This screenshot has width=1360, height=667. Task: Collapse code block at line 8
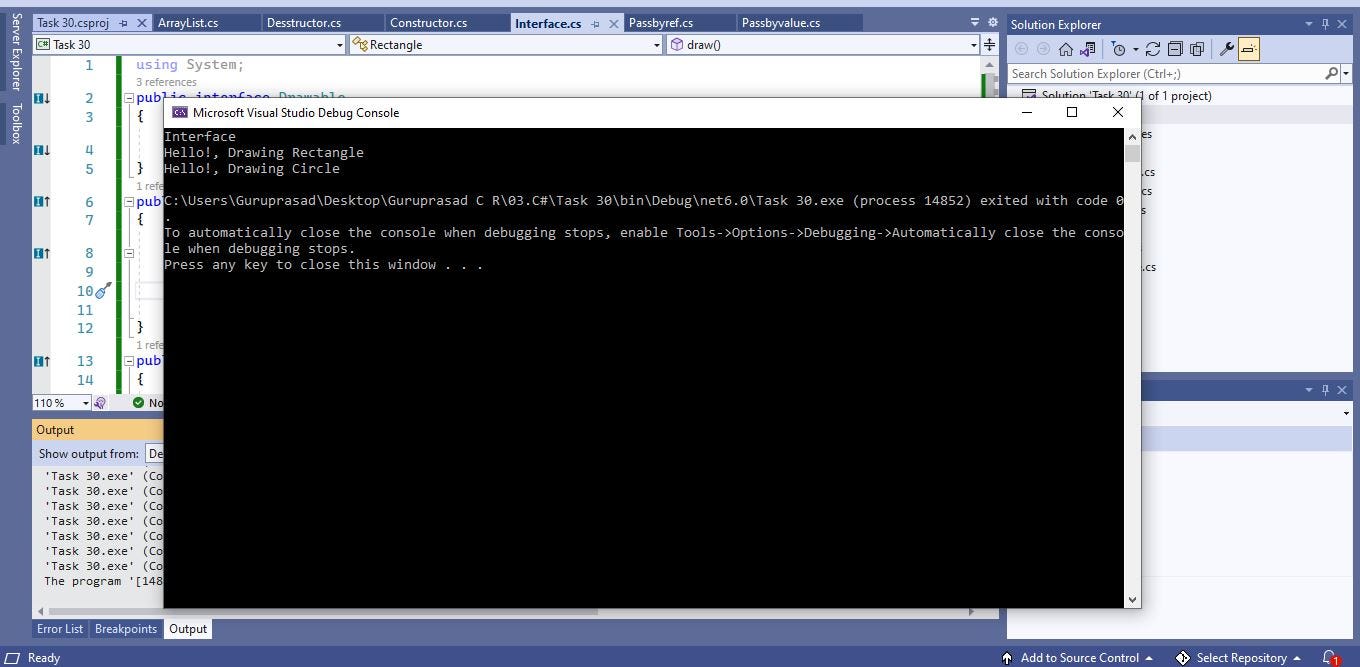(x=128, y=254)
